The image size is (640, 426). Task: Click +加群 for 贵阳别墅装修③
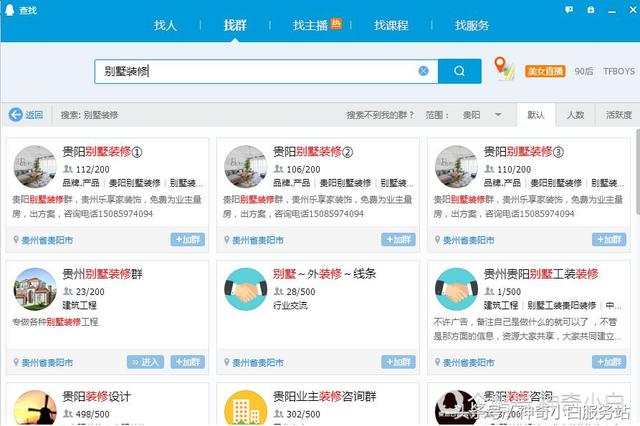[609, 240]
